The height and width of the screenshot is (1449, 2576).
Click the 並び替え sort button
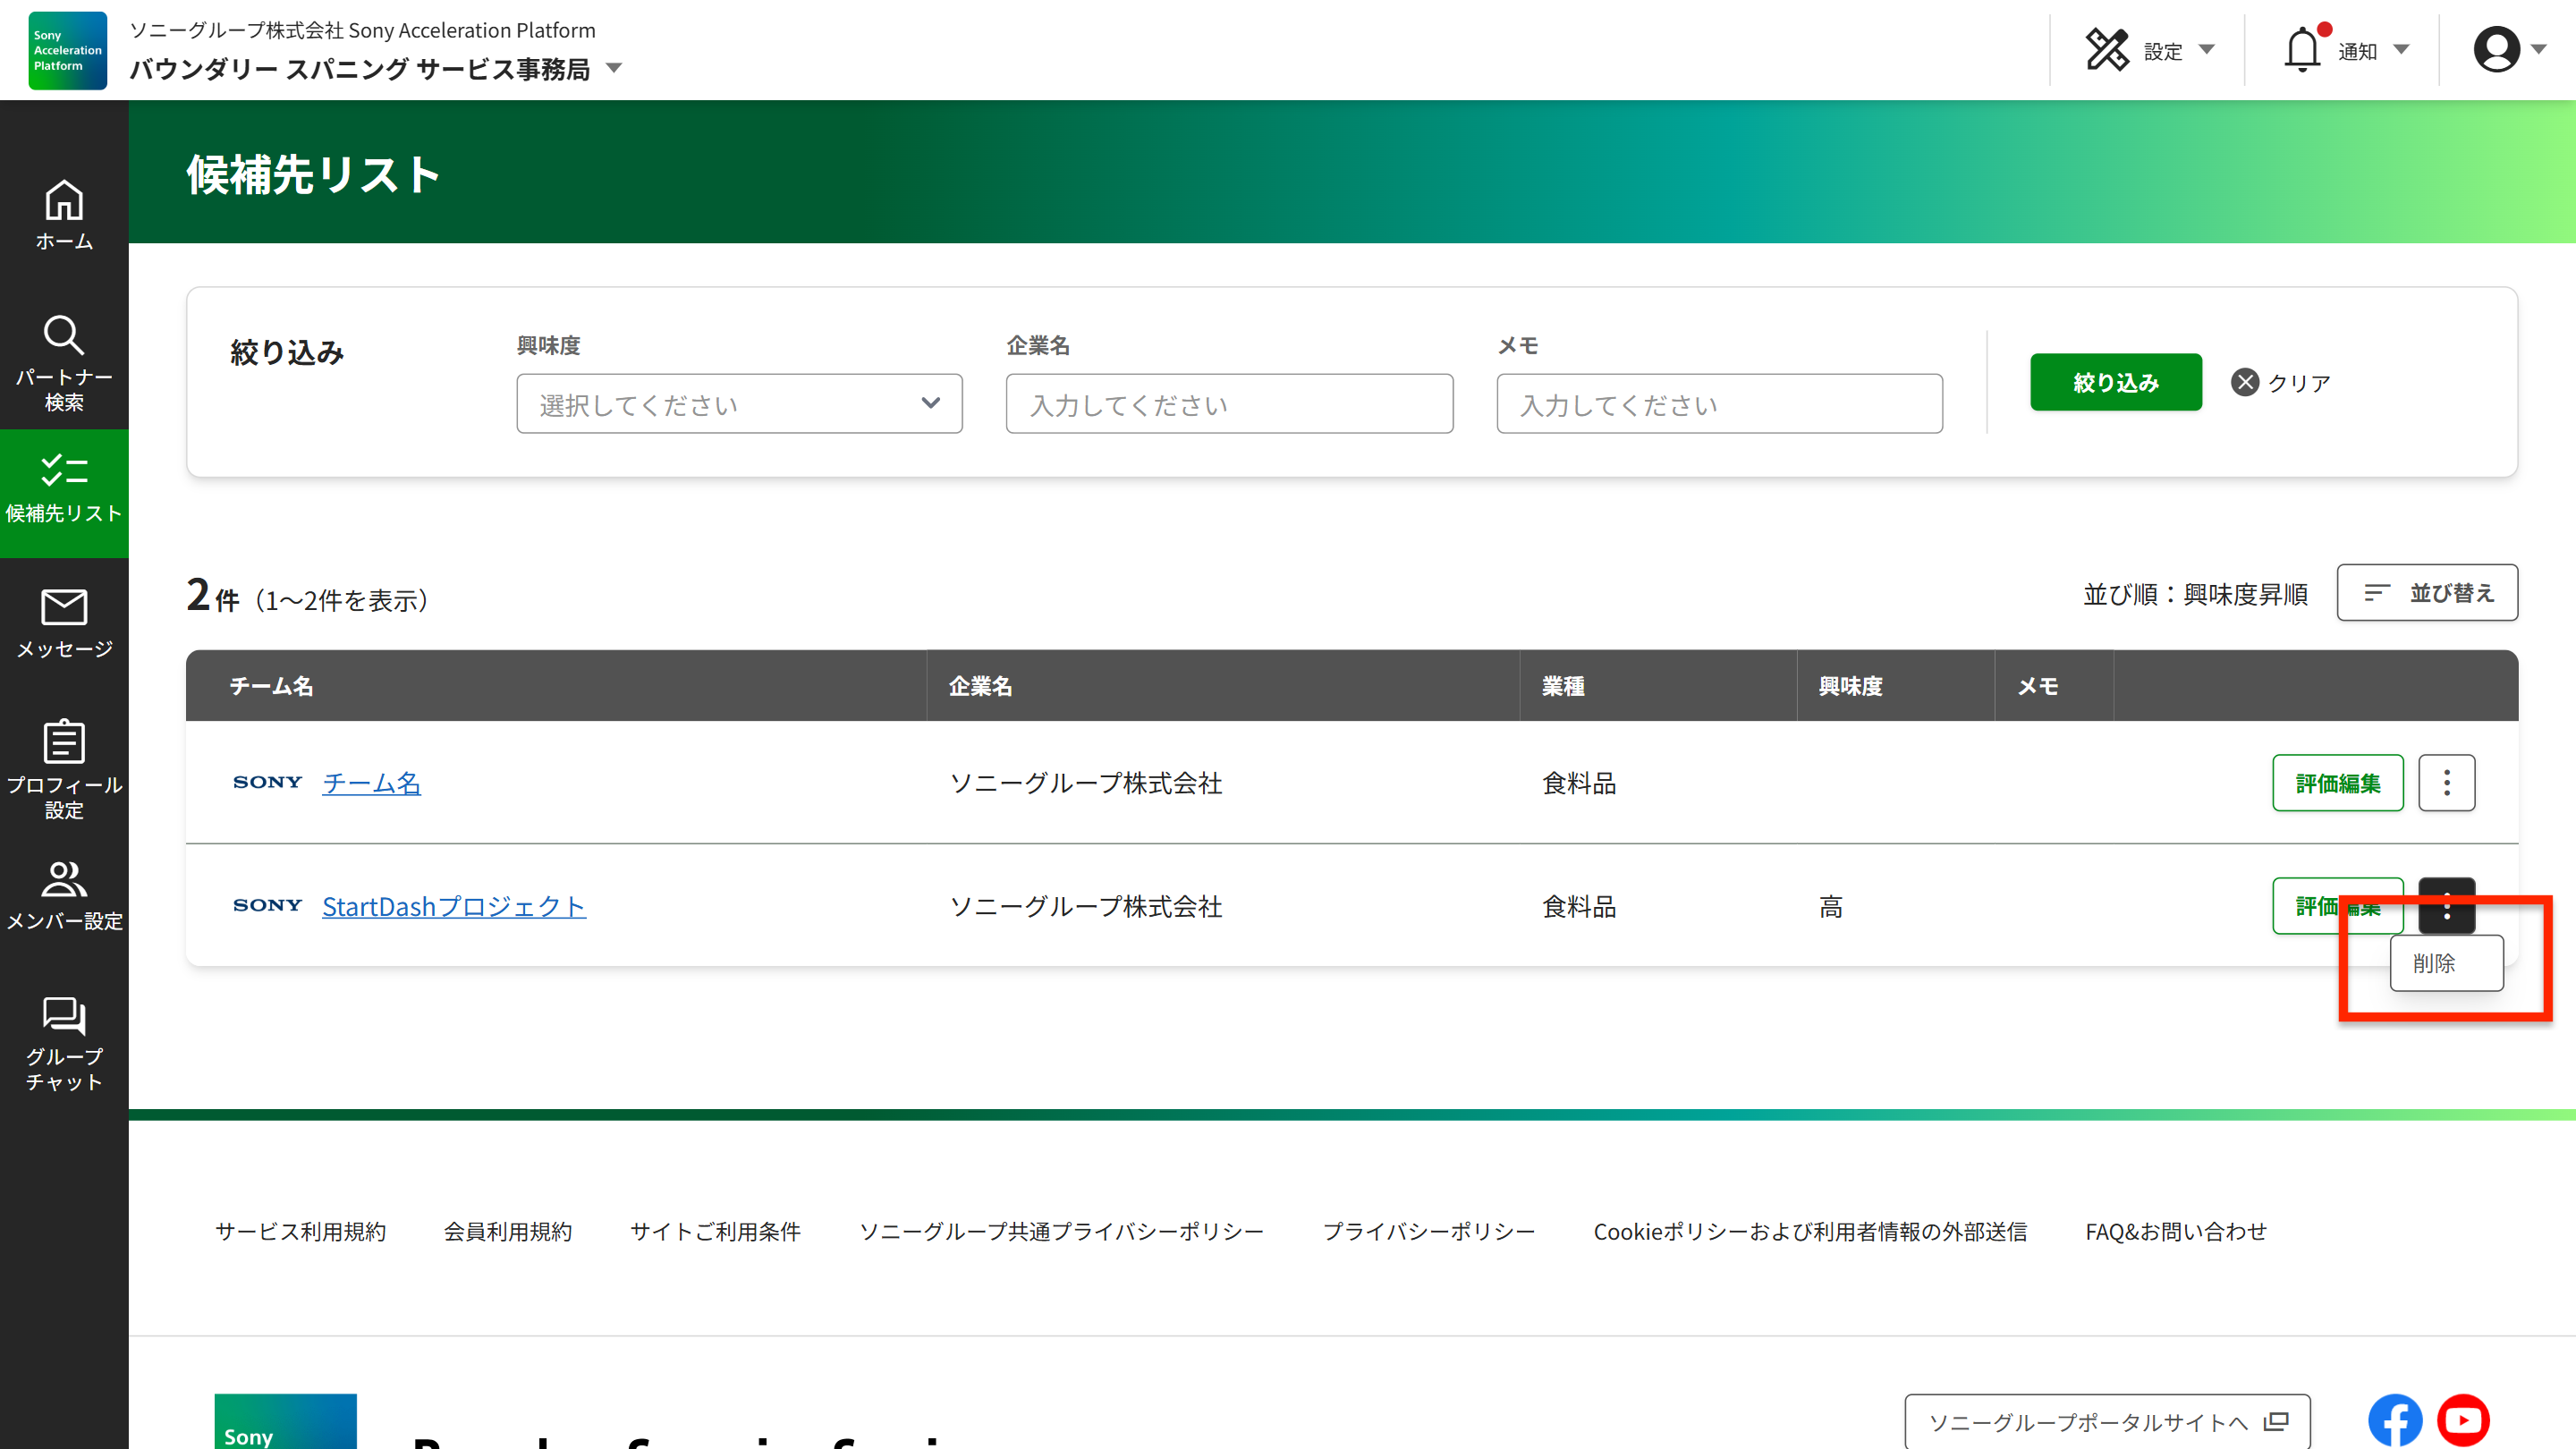tap(2427, 593)
